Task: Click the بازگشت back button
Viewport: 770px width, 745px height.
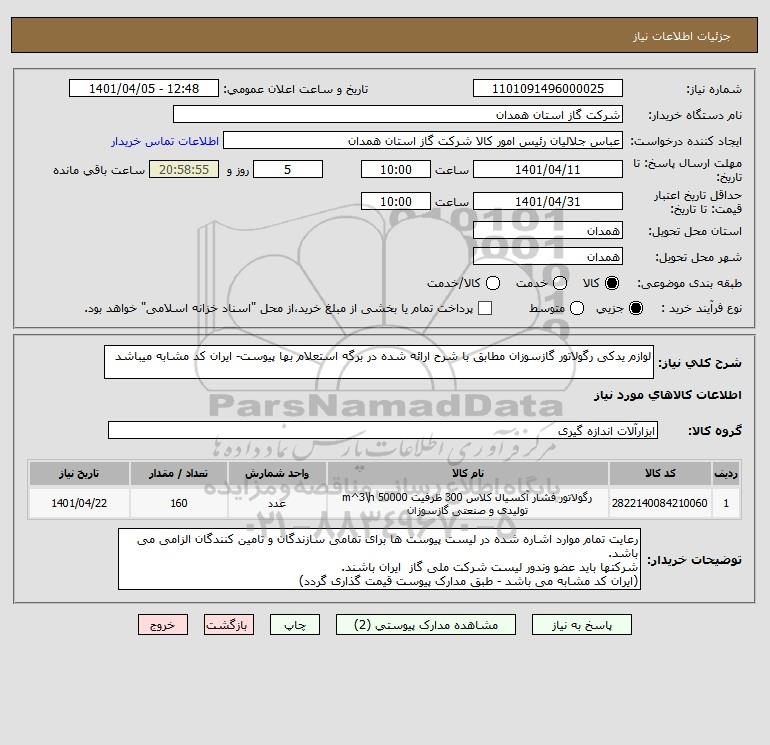Action: point(229,625)
